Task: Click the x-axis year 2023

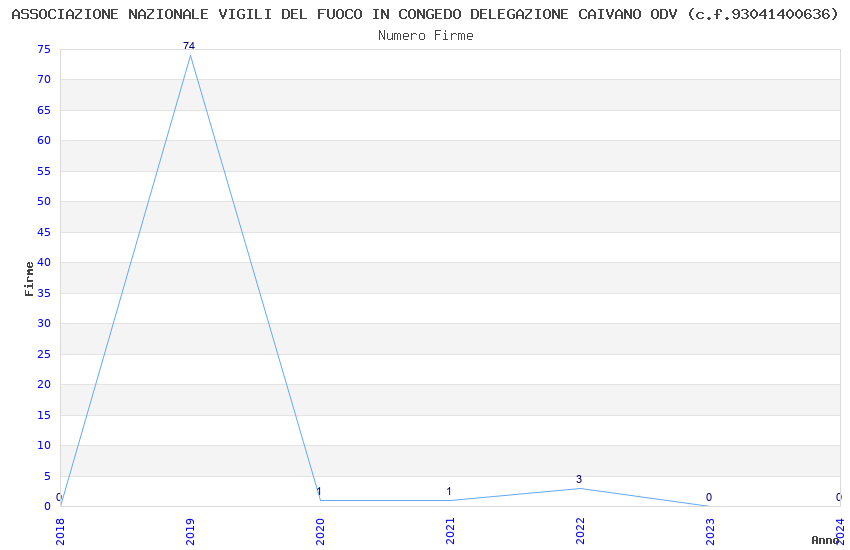Action: point(710,531)
